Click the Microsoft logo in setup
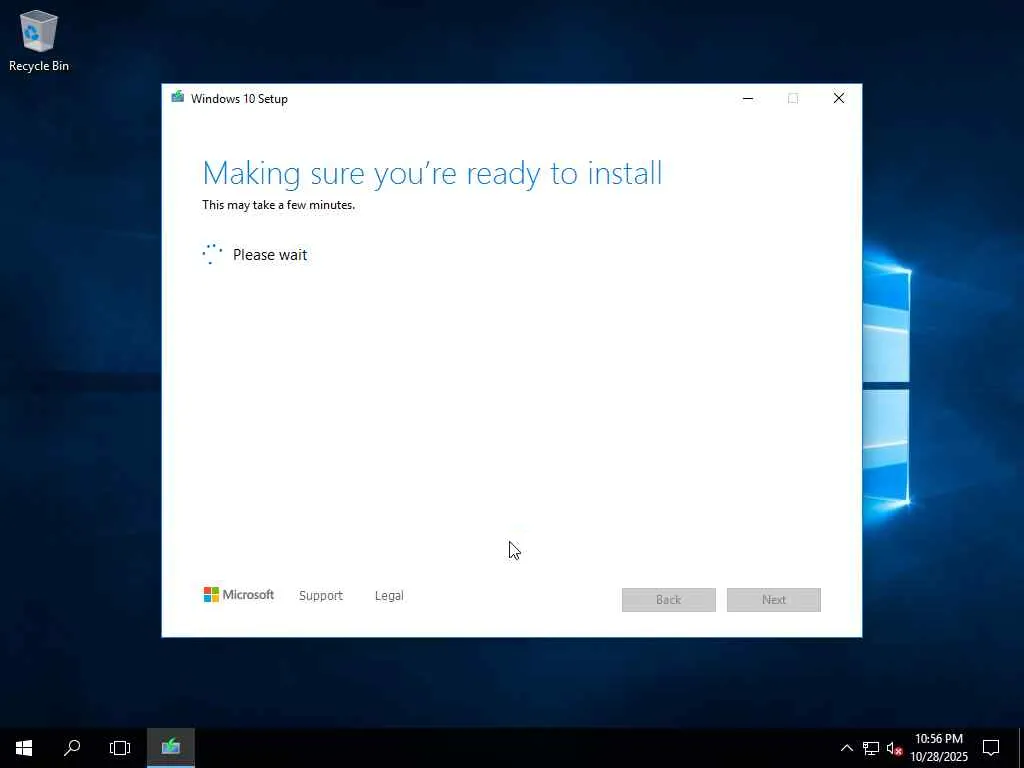 click(238, 594)
